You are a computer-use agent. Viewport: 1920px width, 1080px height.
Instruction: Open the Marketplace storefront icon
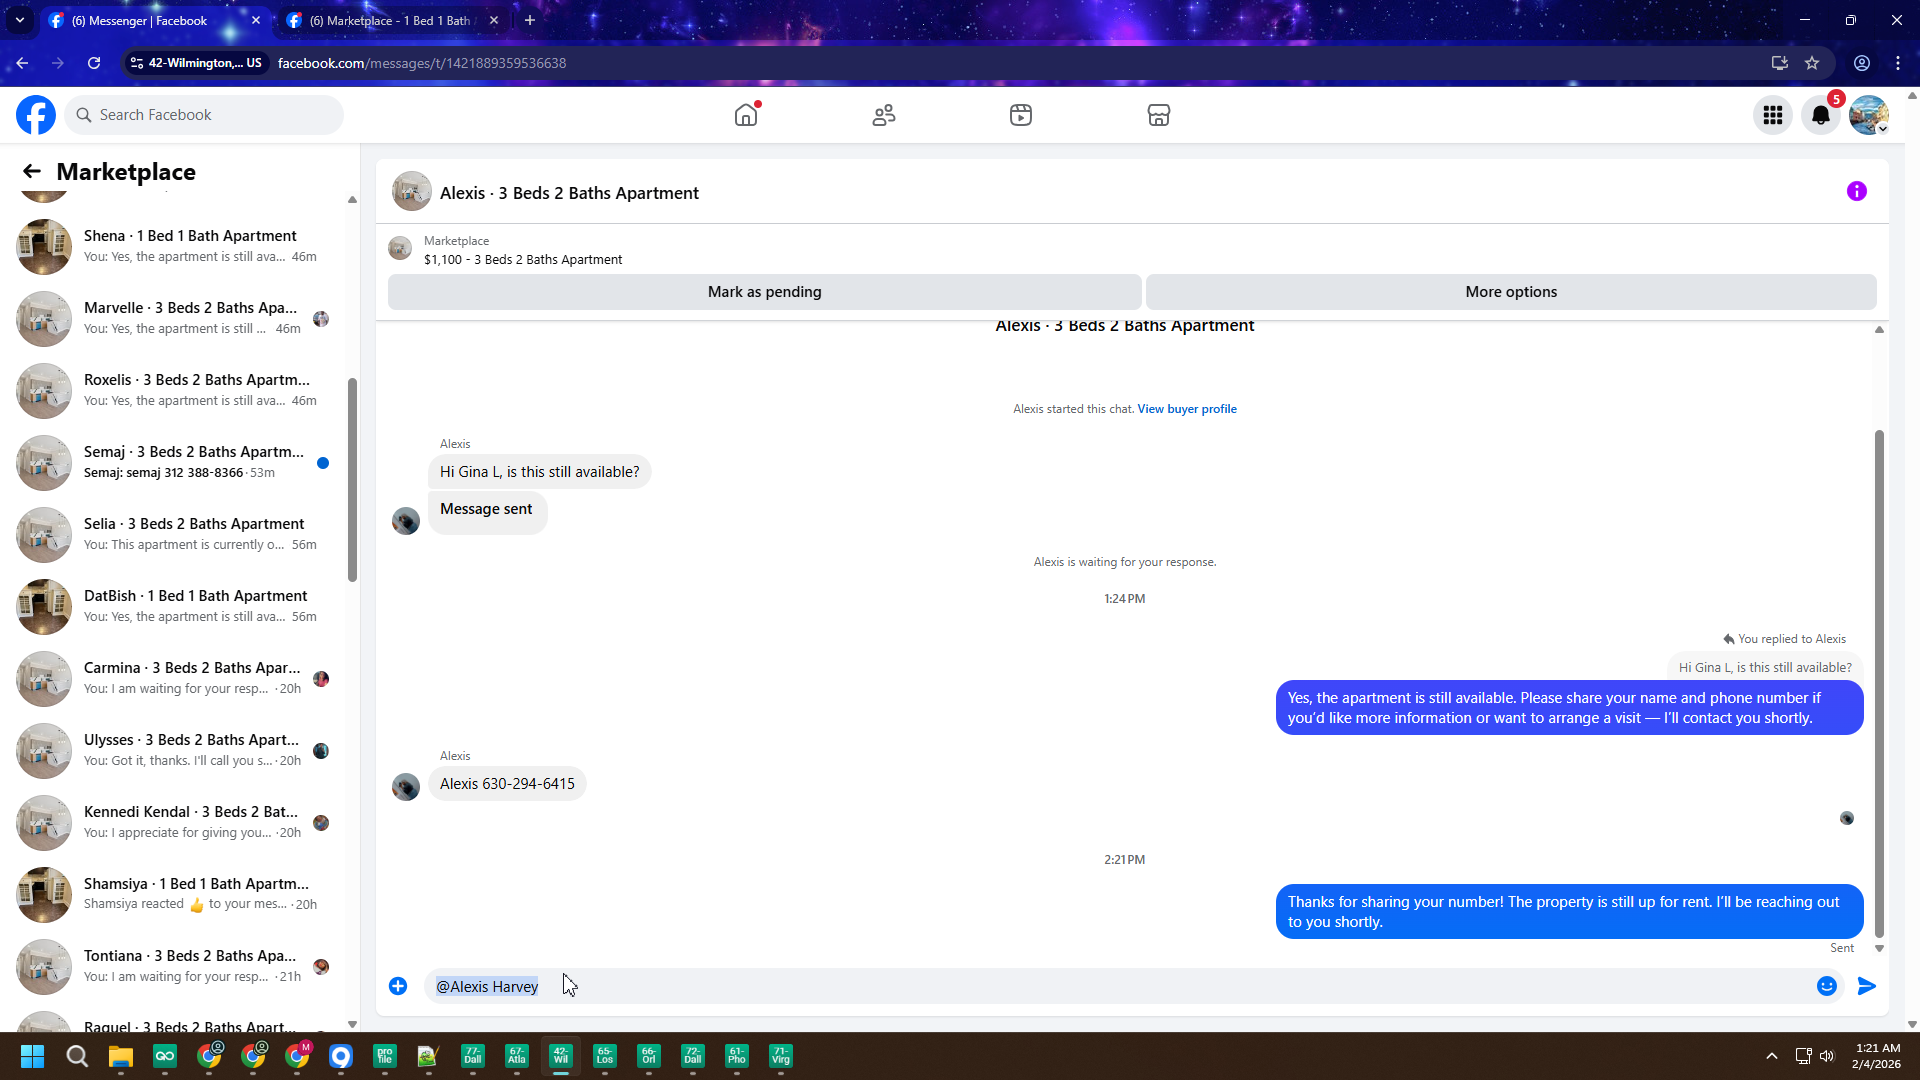[x=1158, y=115]
